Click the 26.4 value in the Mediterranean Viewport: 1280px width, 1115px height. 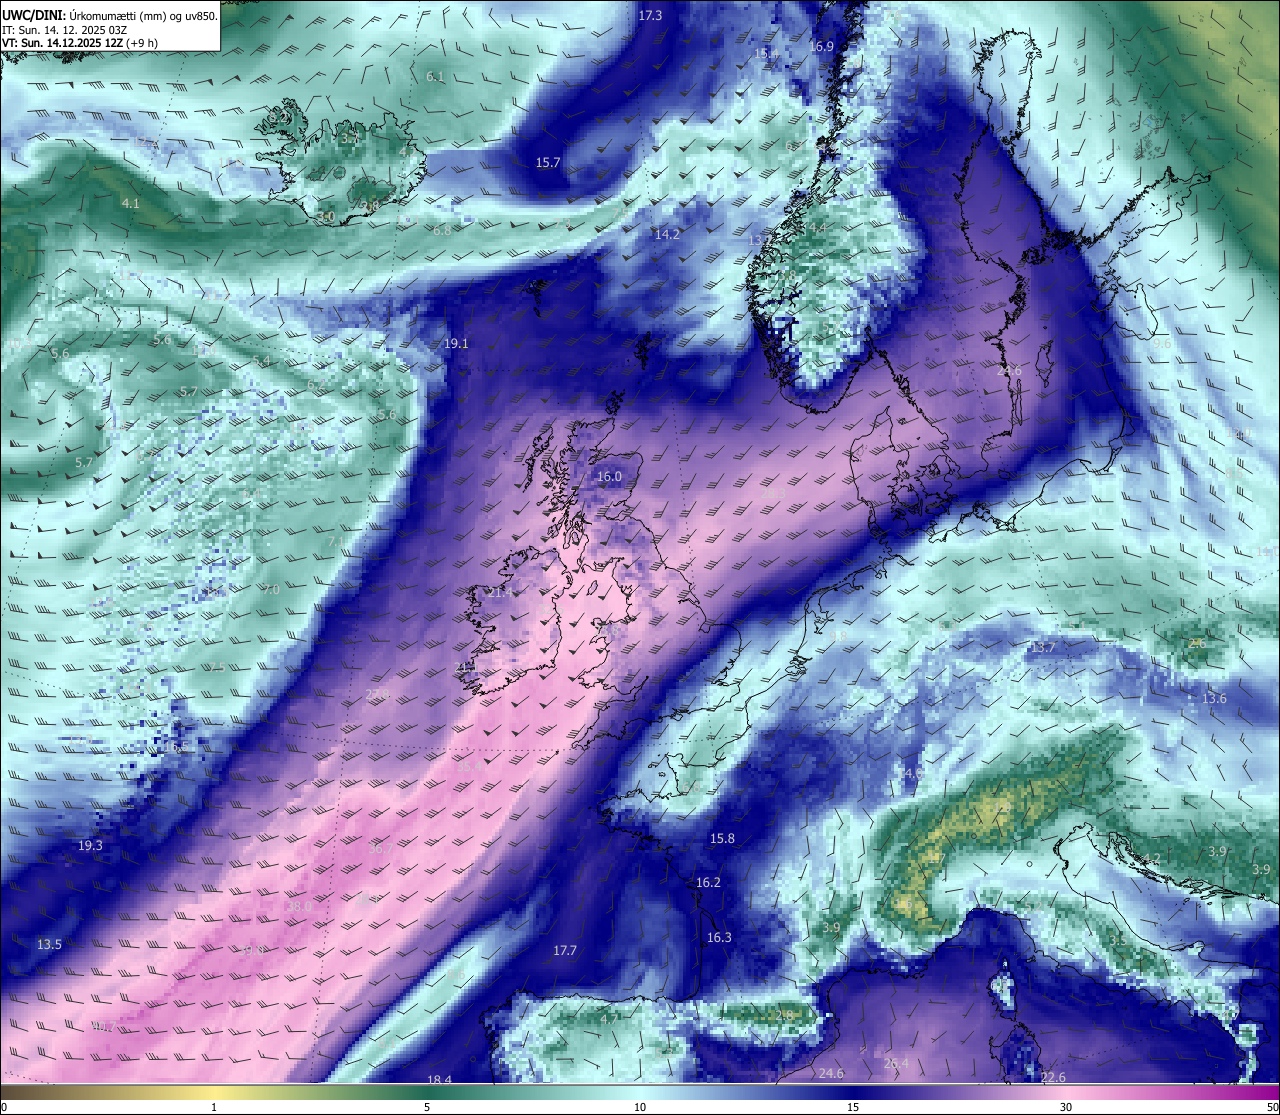896,1062
